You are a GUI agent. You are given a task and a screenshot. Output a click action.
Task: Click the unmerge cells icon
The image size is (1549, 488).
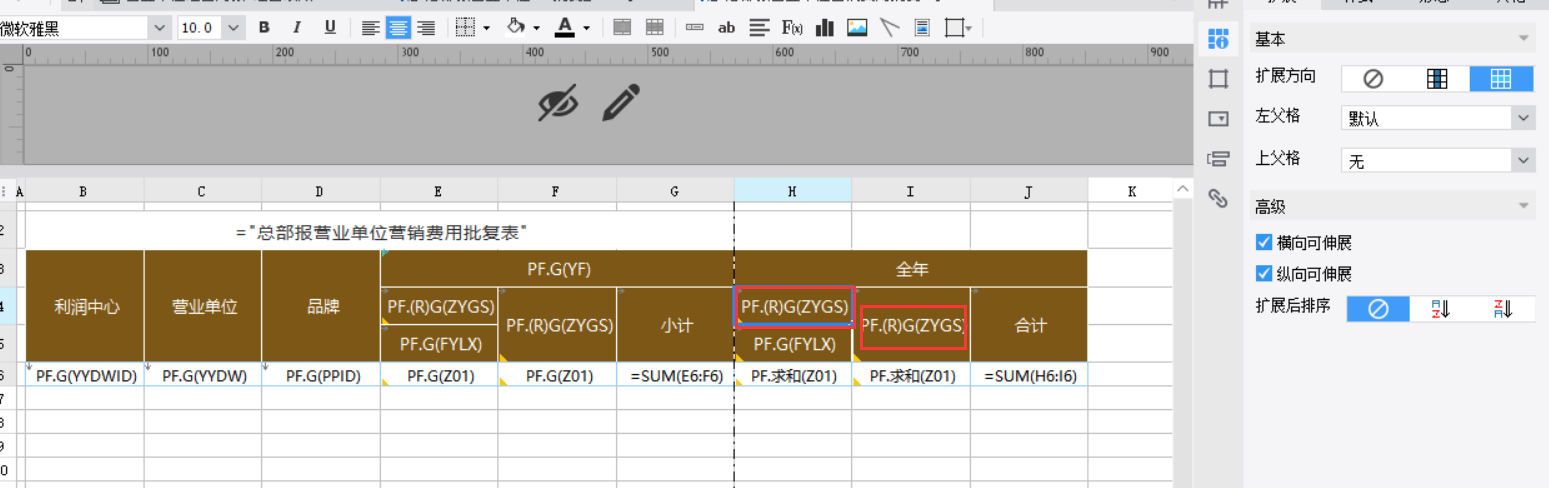click(654, 27)
